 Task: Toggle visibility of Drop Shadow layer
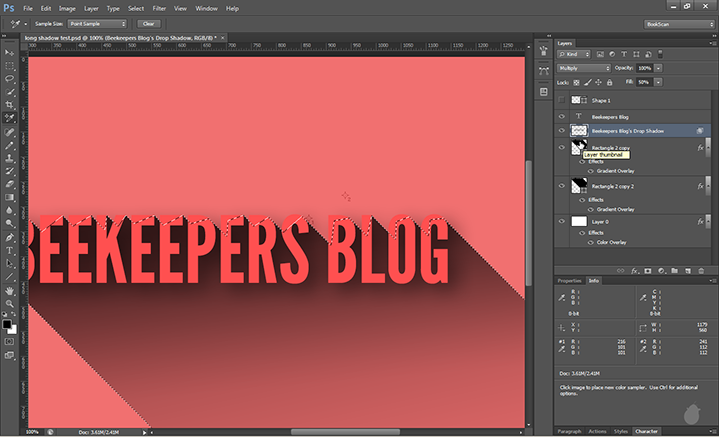point(560,131)
